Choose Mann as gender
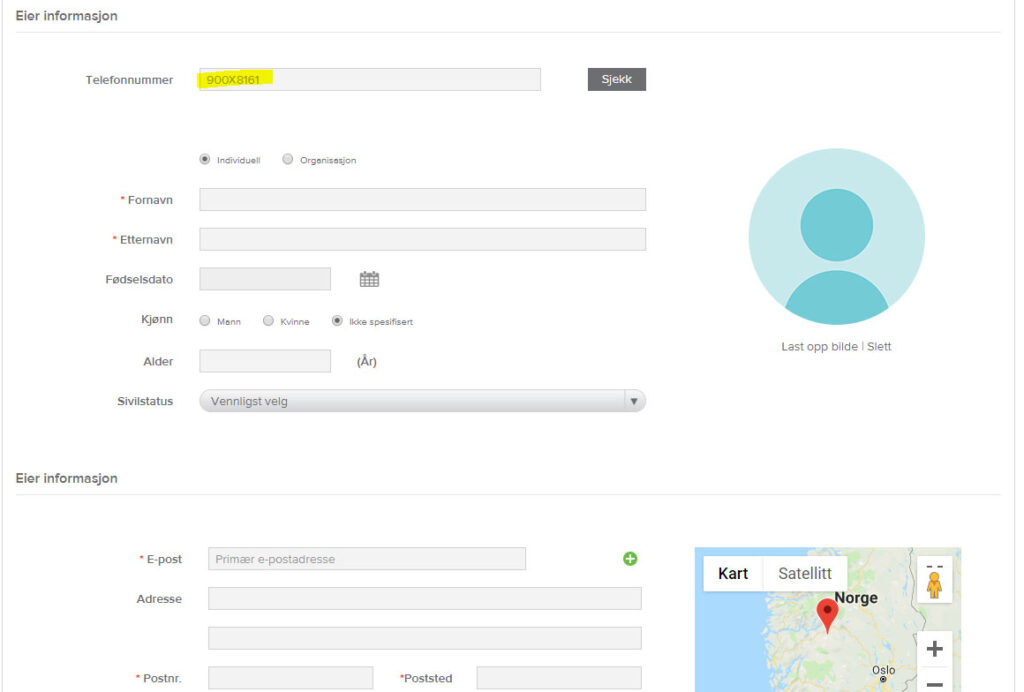Viewport: 1024px width, 692px height. point(205,321)
